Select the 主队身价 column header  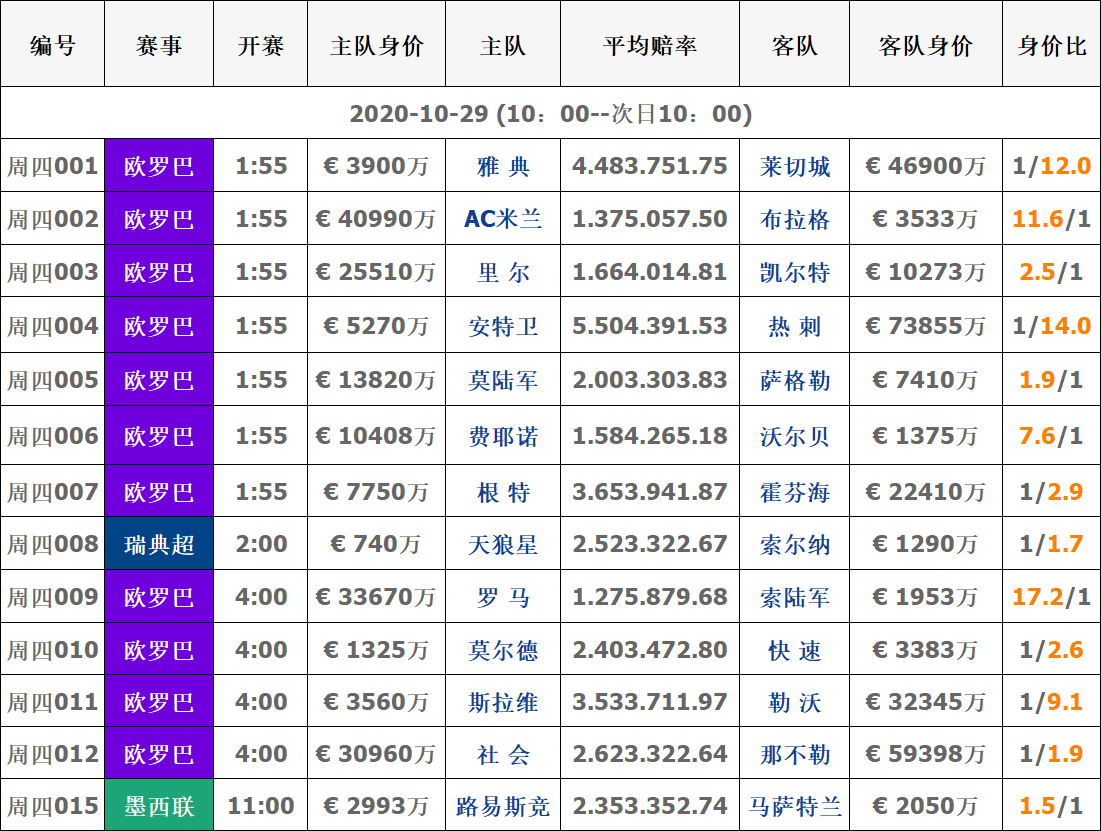(376, 46)
